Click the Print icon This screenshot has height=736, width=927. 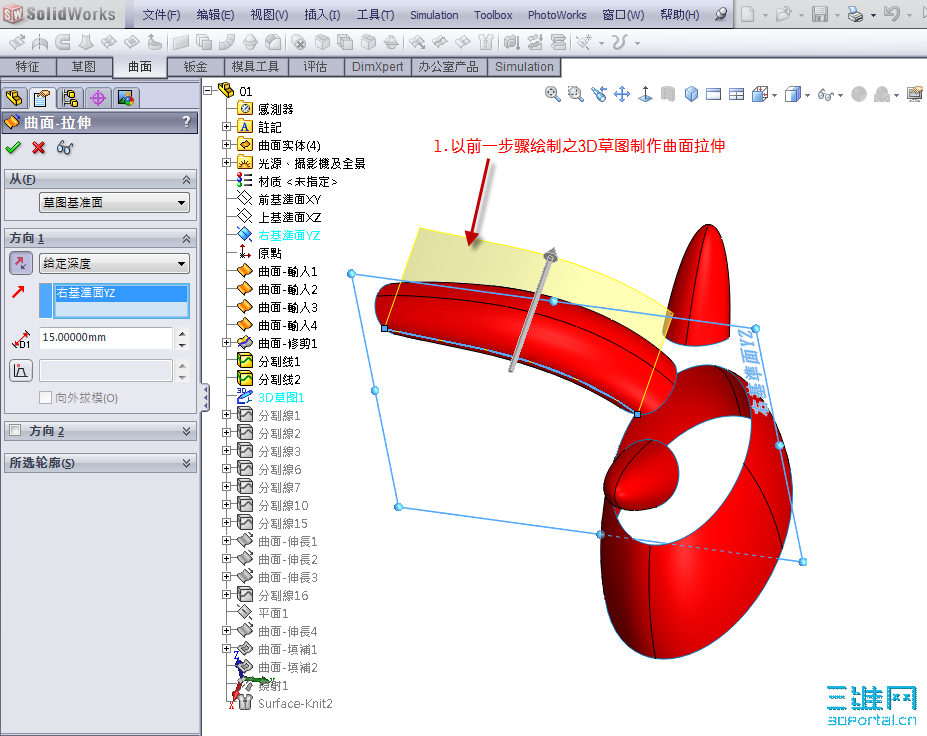point(855,14)
